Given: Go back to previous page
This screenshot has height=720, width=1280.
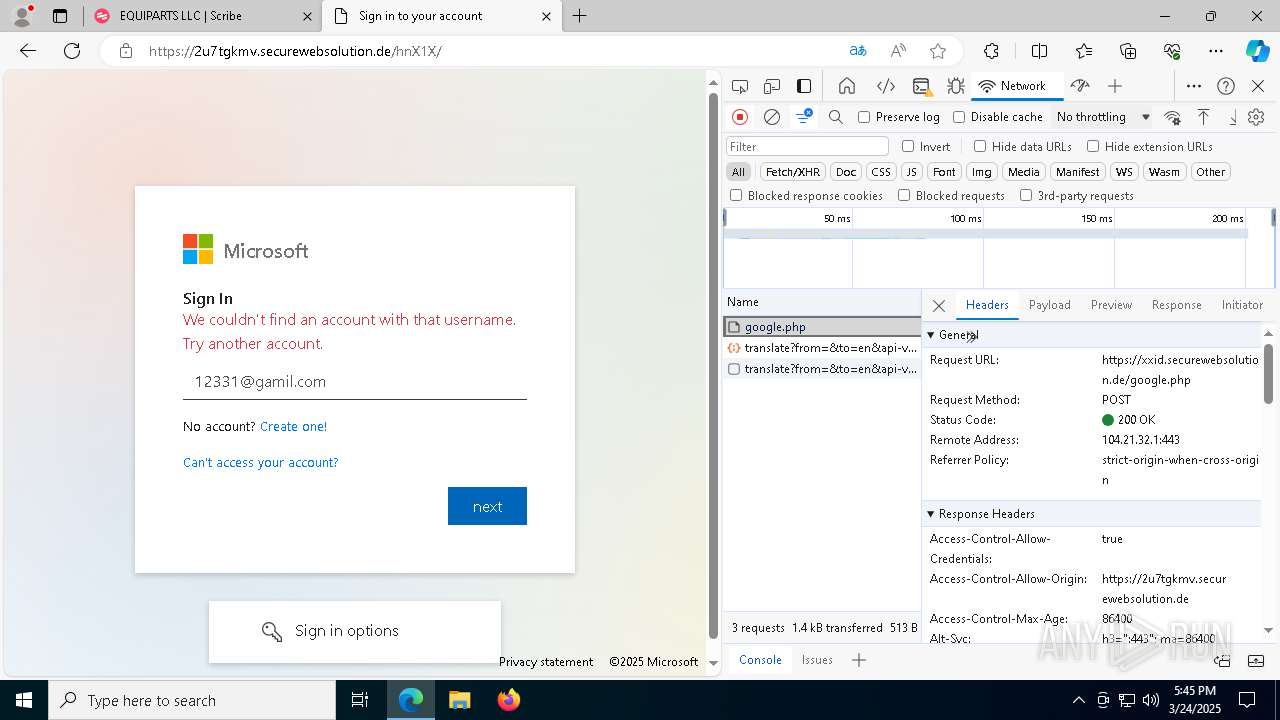Looking at the screenshot, I should pos(28,51).
